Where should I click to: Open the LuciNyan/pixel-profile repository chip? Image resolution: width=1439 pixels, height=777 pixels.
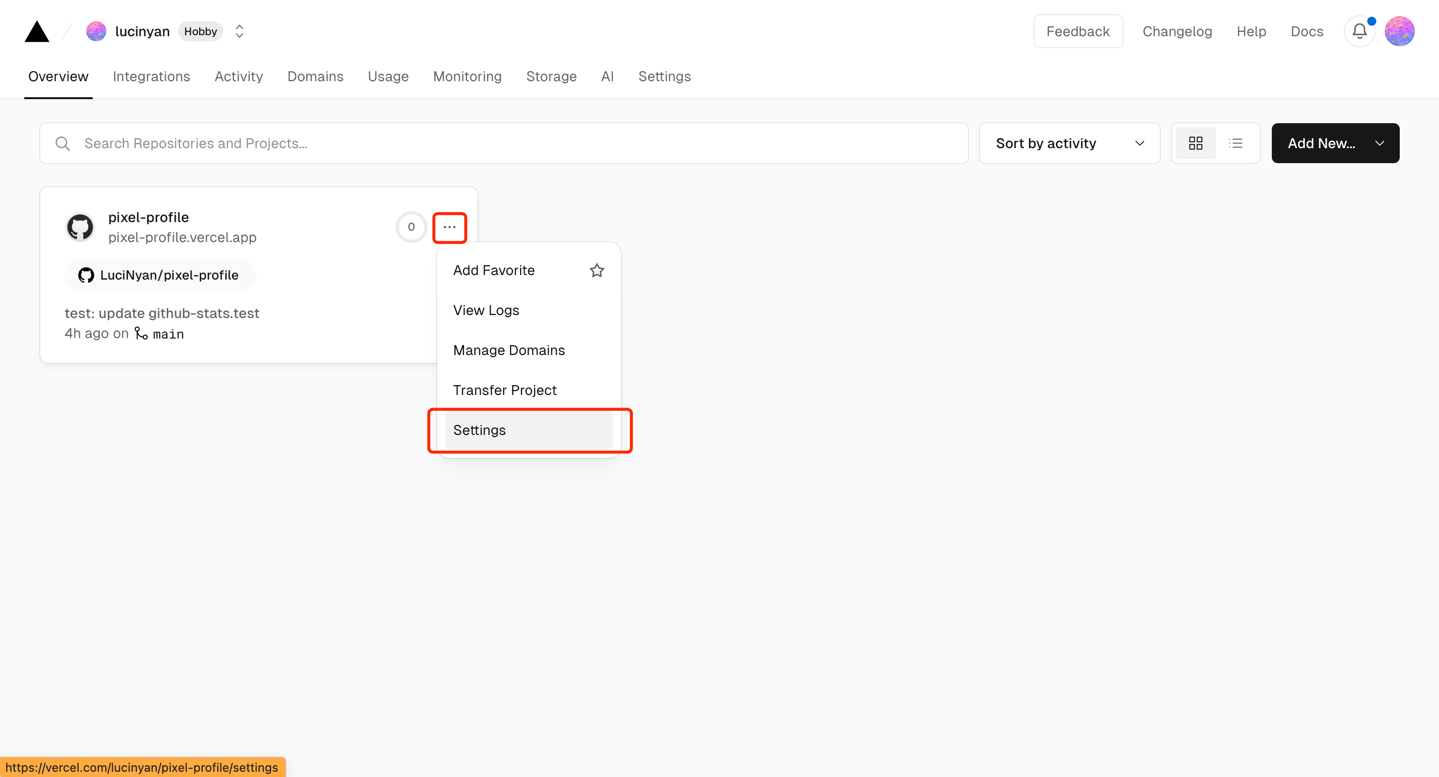160,275
